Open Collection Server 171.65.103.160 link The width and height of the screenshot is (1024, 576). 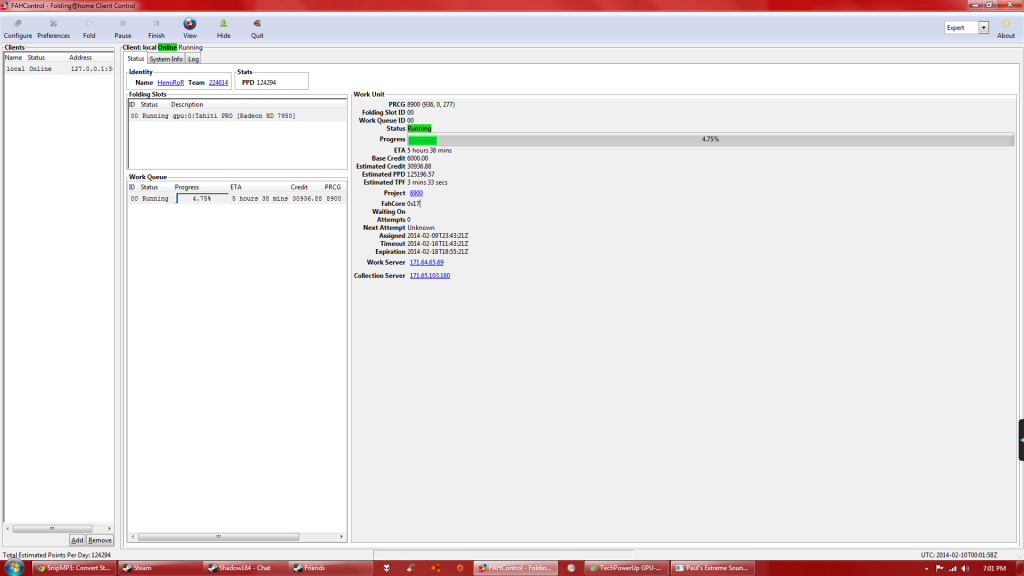click(430, 276)
